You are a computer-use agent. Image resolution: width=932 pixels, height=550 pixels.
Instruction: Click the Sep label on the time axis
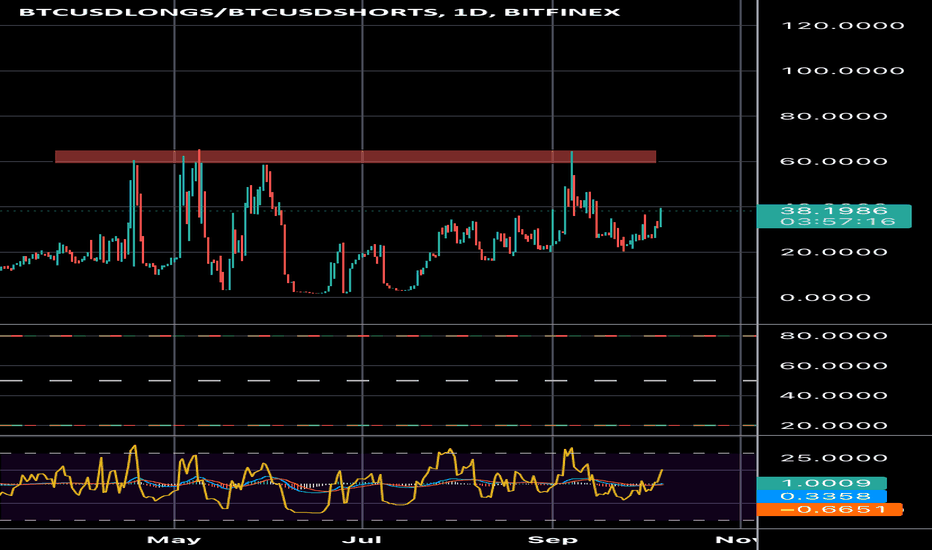(553, 540)
